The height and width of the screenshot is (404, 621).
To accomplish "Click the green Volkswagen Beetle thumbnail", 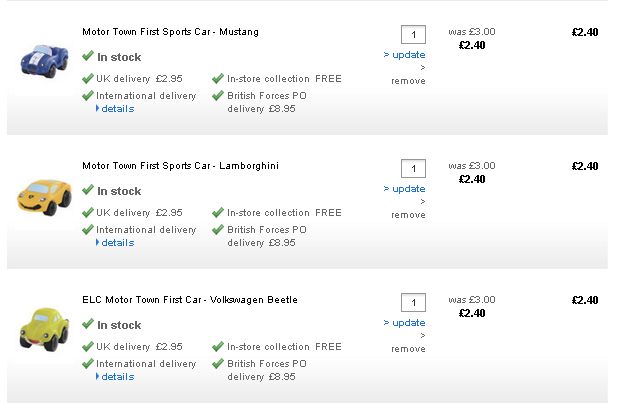I will click(x=43, y=328).
